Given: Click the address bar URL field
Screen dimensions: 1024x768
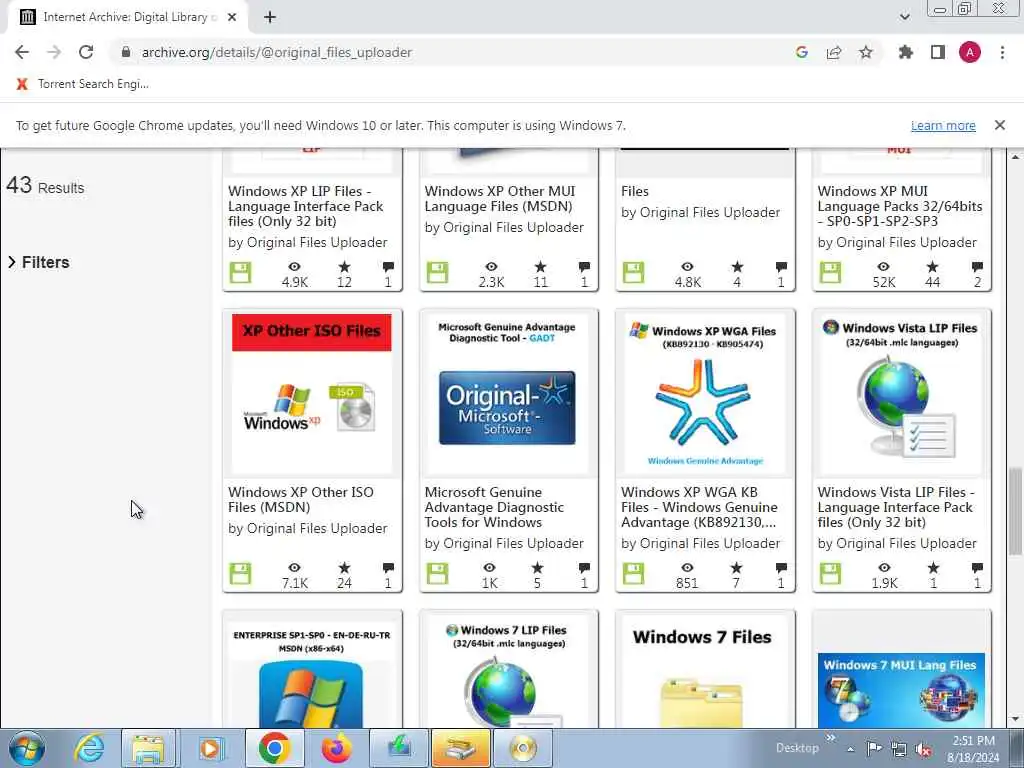Looking at the screenshot, I should point(276,52).
